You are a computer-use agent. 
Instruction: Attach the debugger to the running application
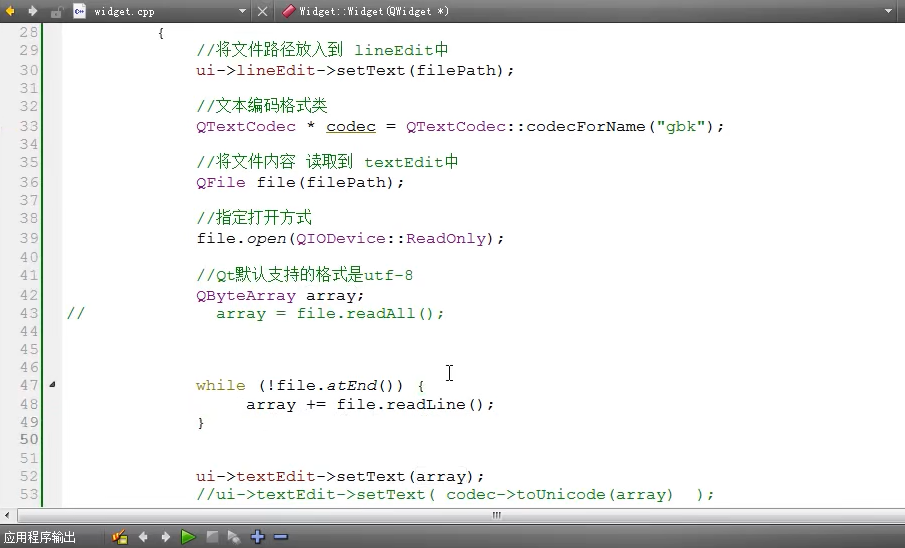tap(234, 538)
